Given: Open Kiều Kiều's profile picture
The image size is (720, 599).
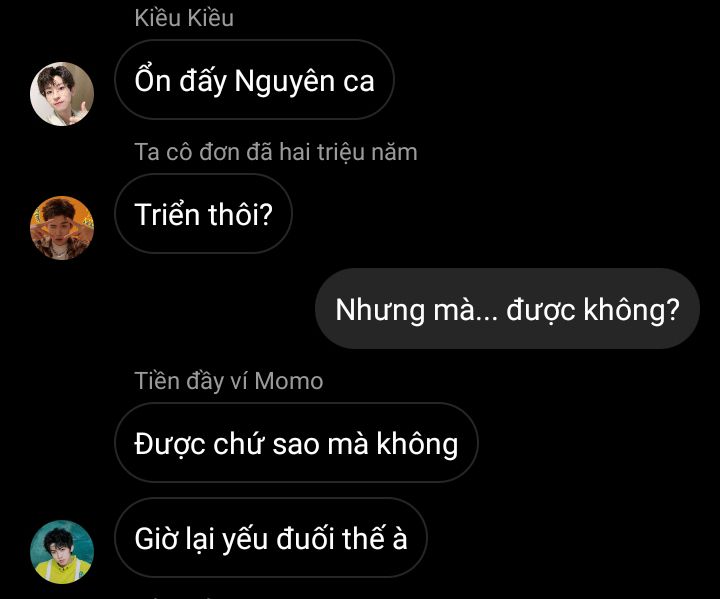Looking at the screenshot, I should (62, 94).
